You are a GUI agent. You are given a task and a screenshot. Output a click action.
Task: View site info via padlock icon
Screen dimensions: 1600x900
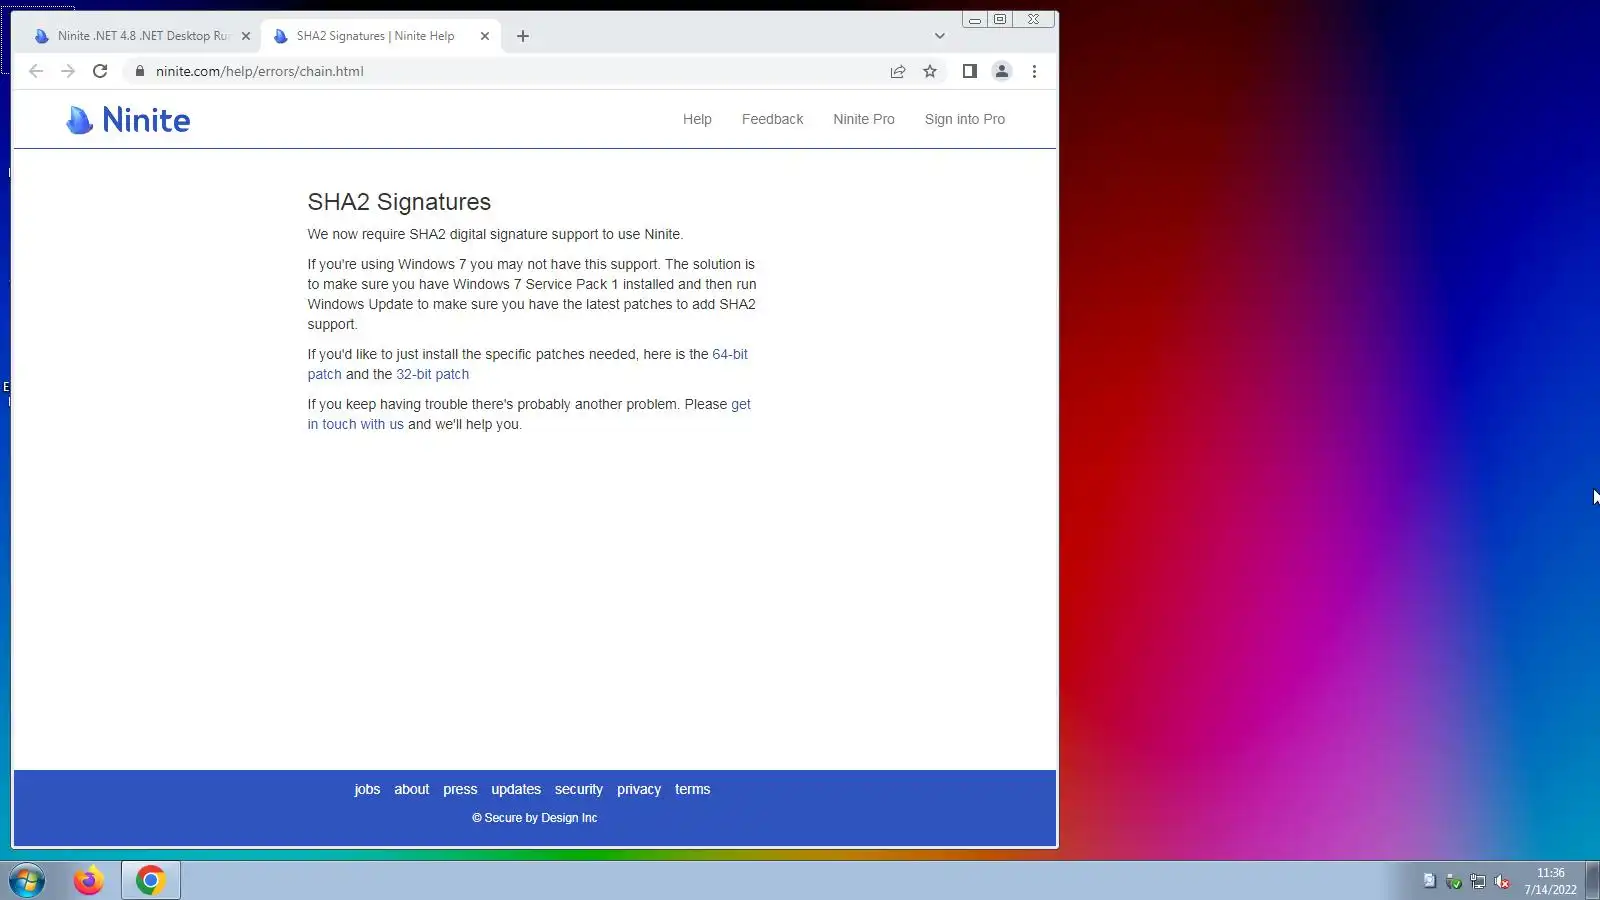140,71
